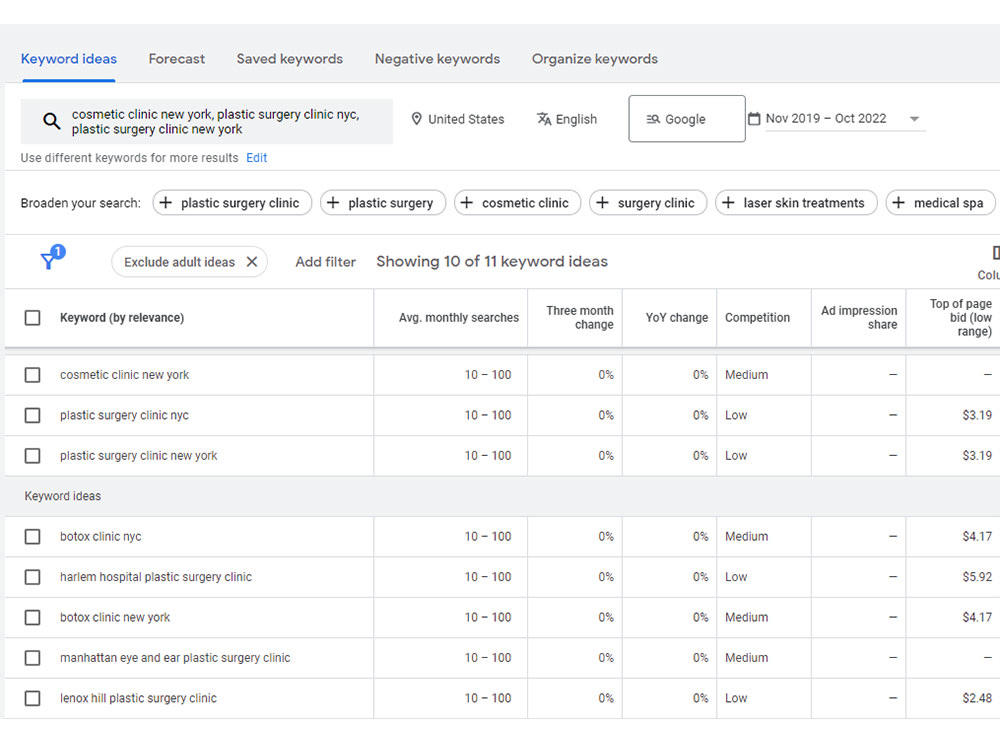
Task: Add plastic surgery clinic to broaden search
Action: coord(232,203)
